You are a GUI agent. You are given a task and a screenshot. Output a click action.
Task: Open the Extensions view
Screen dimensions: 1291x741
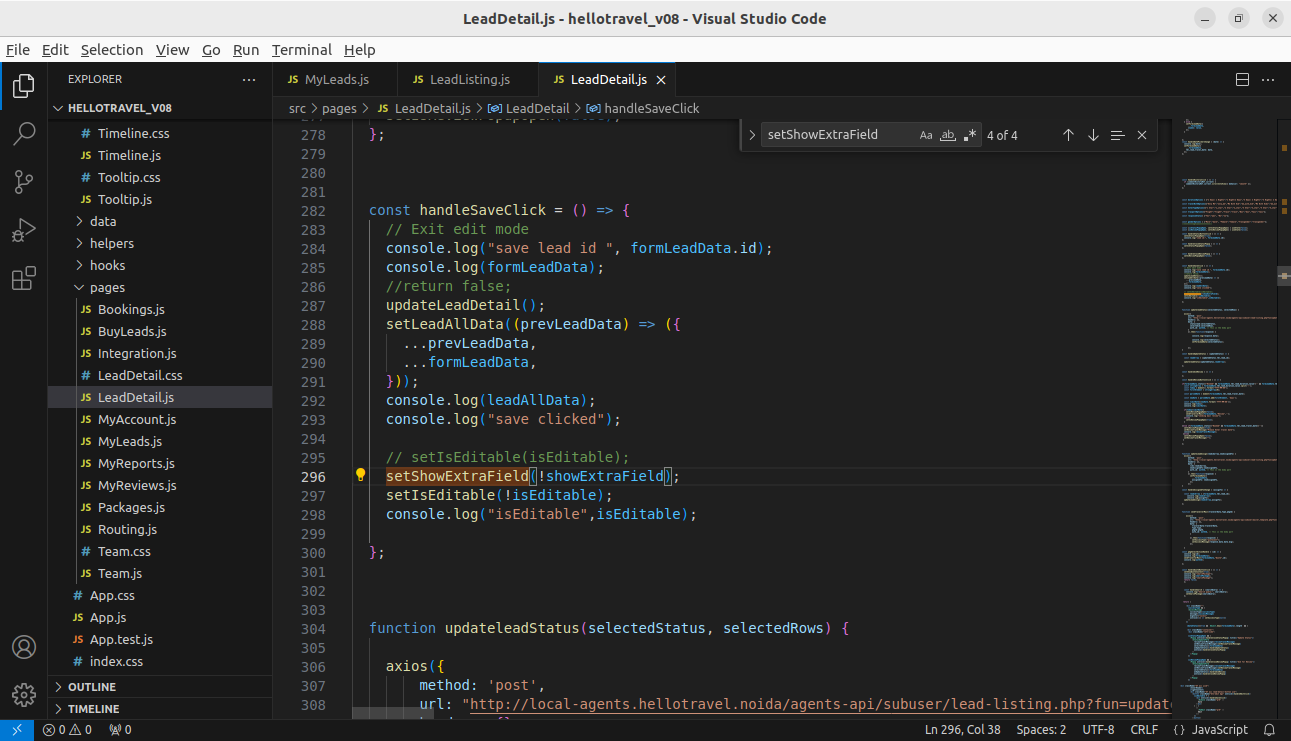[x=24, y=280]
